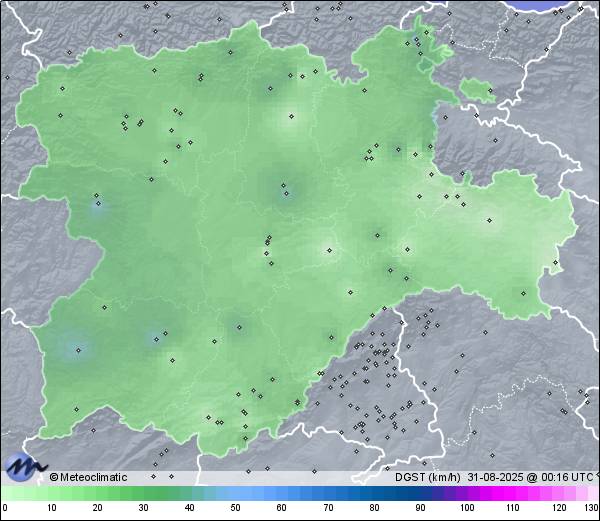This screenshot has width=600, height=521.
Task: Click the 110 label on the scale
Action: click(x=513, y=508)
